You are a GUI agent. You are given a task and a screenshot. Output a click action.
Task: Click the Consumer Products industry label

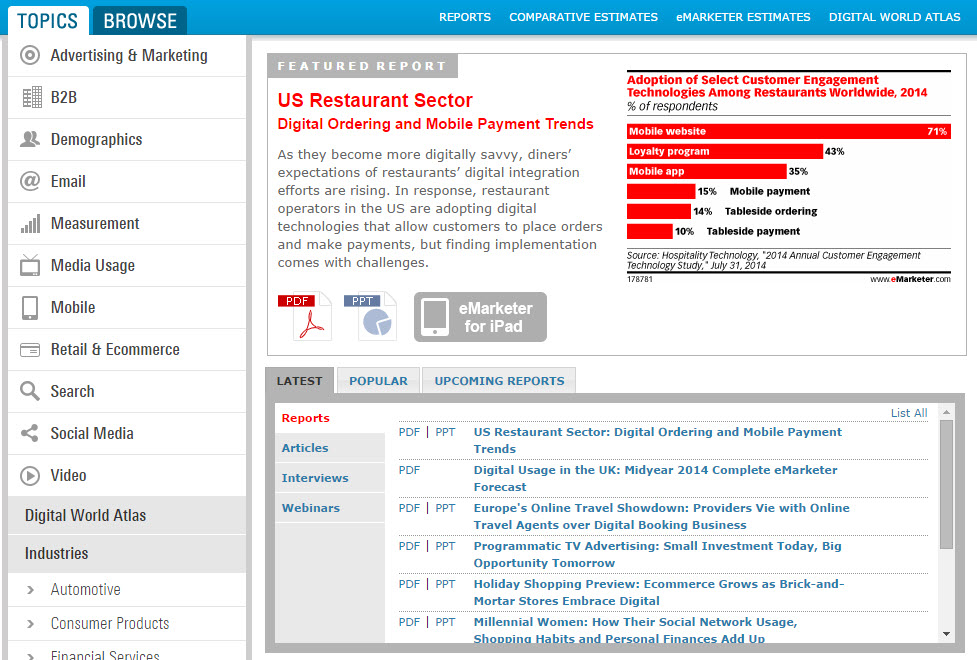pyautogui.click(x=110, y=623)
